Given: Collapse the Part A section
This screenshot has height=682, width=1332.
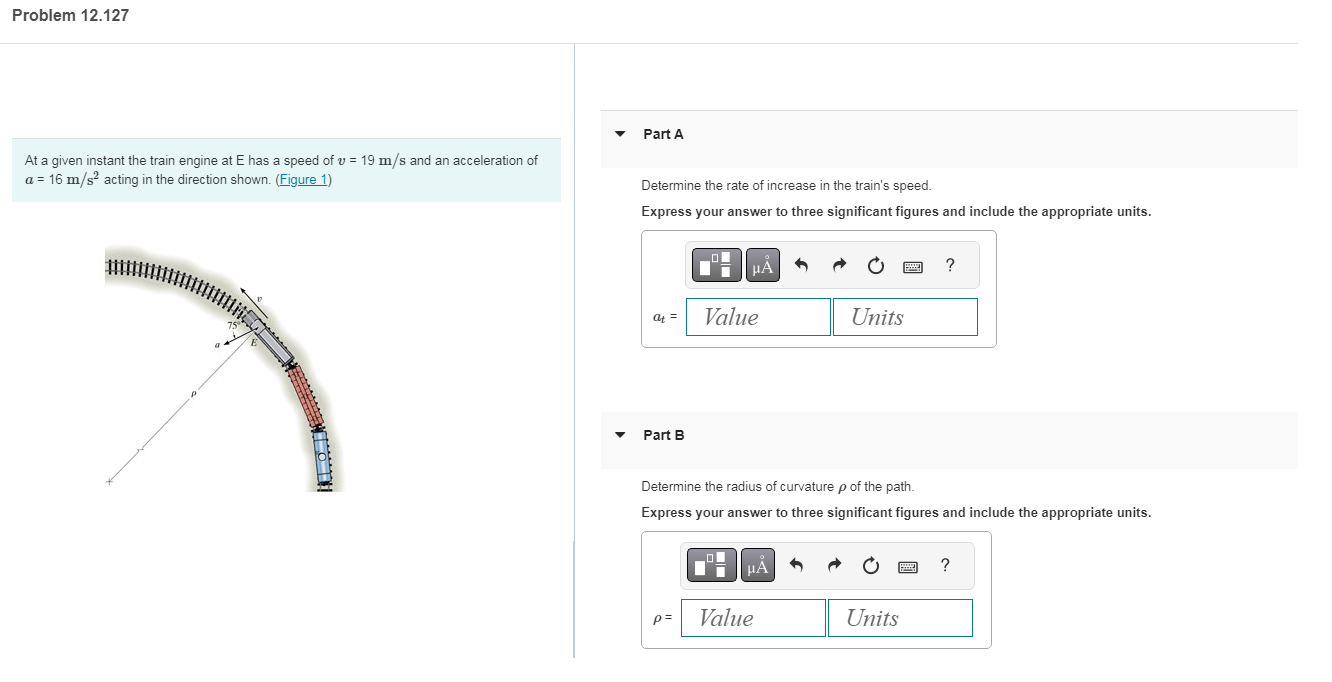Looking at the screenshot, I should point(620,133).
